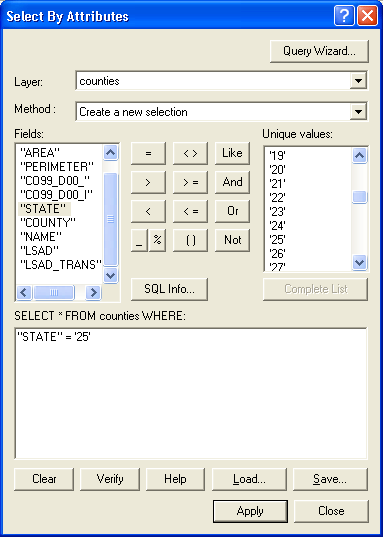Viewport: 383px width, 537px height.
Task: Click the Fields vertical scrollbar thumb
Action: (x=110, y=219)
